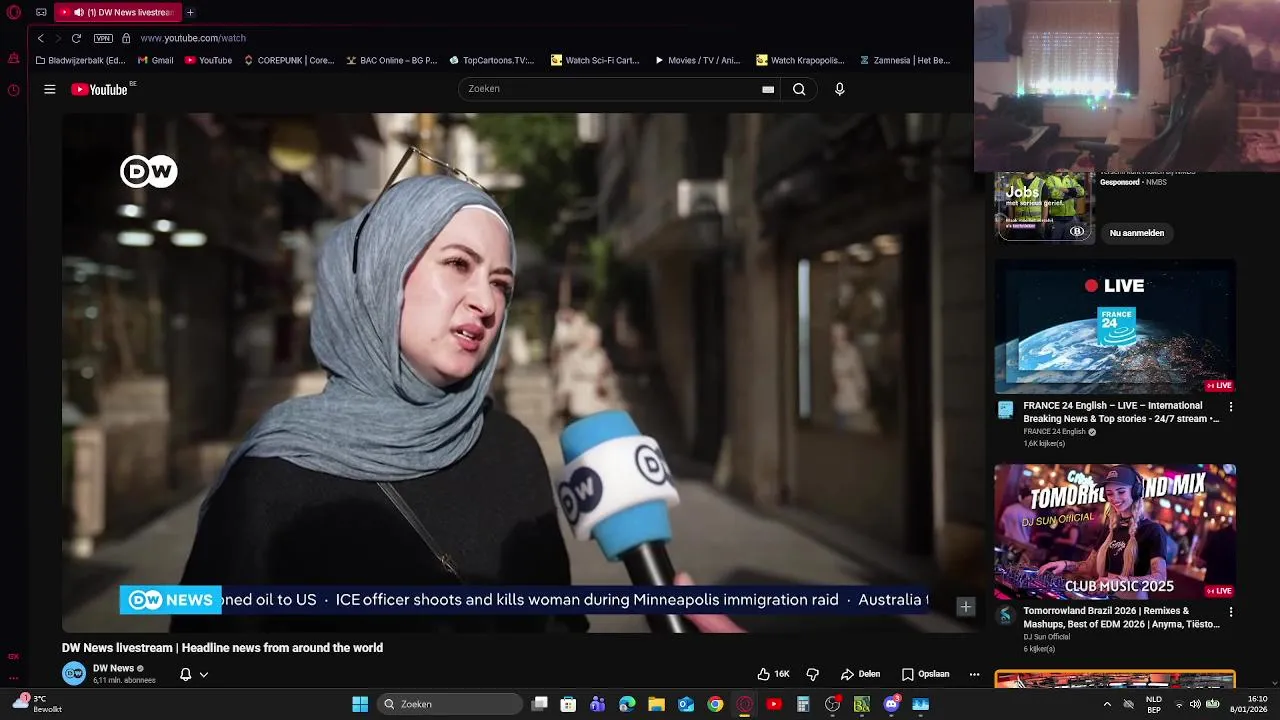Viewport: 1280px width, 720px height.
Task: Open Task View in the taskbar
Action: point(540,704)
